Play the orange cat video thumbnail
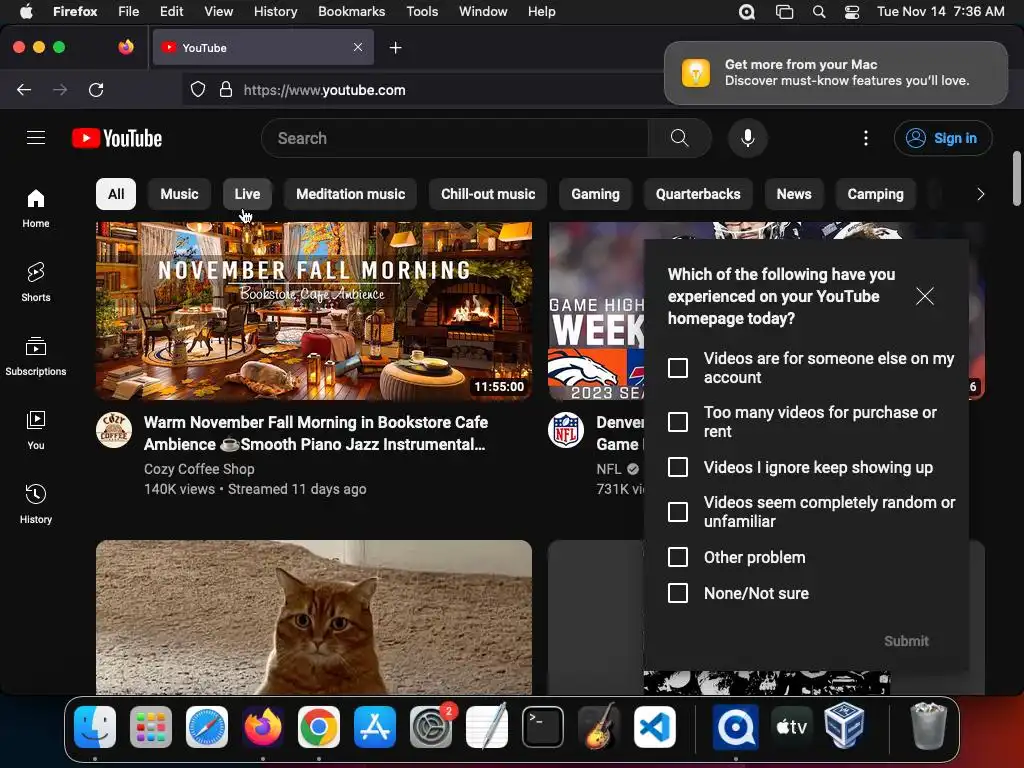The height and width of the screenshot is (768, 1024). (x=313, y=617)
